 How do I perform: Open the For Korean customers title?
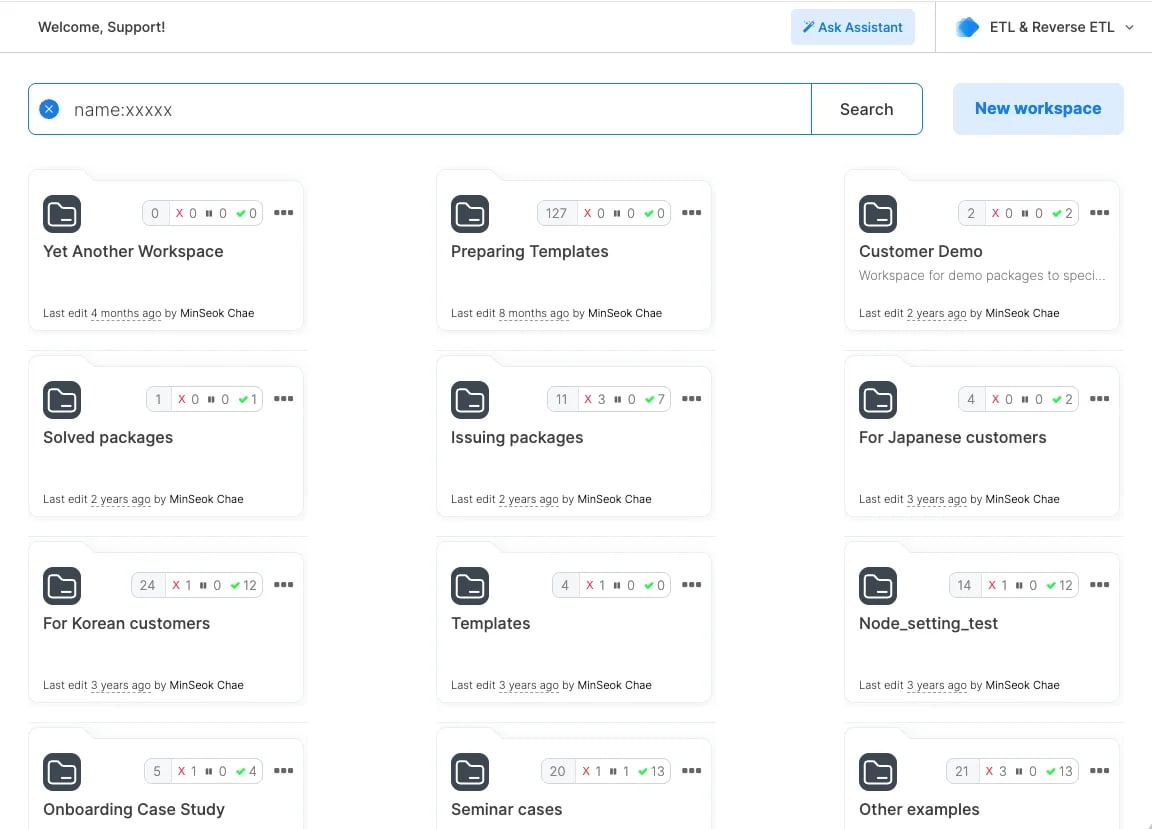pos(126,623)
